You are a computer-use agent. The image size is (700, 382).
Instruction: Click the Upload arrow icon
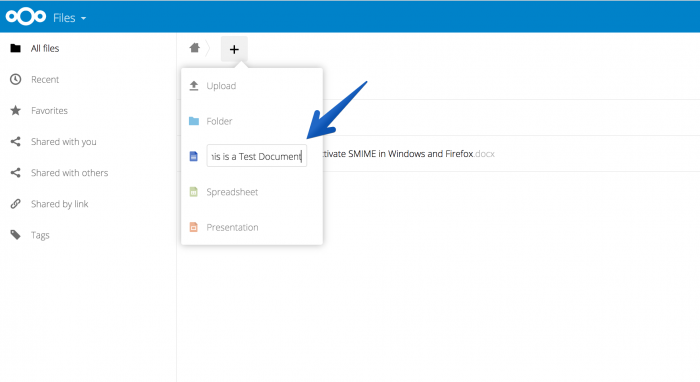coord(194,86)
